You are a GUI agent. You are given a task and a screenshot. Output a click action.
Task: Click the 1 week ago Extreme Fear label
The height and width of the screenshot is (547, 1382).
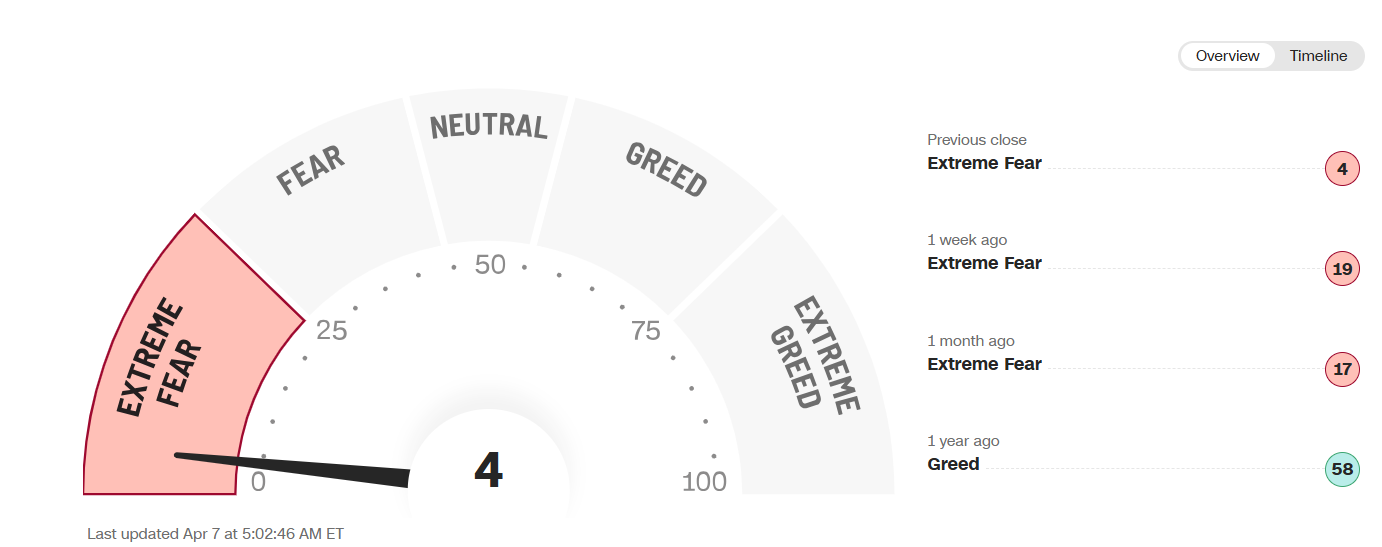tap(984, 263)
